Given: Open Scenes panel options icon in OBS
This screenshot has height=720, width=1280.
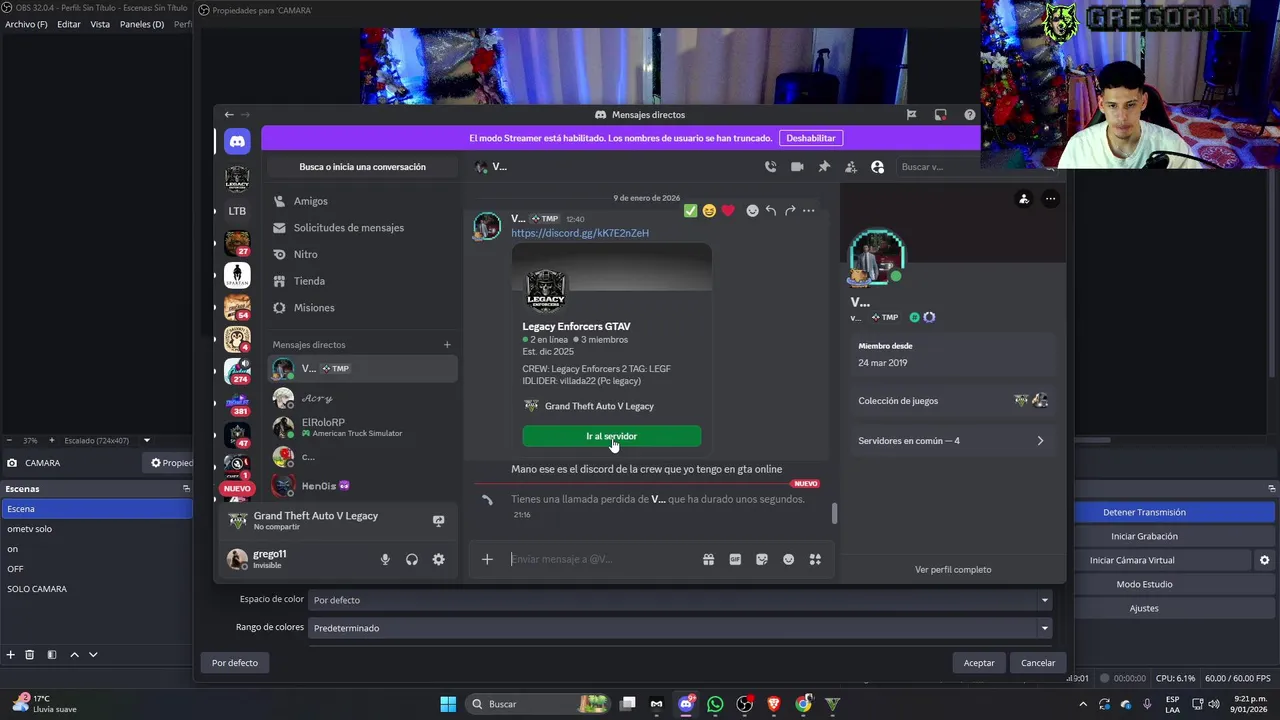Looking at the screenshot, I should [x=186, y=489].
